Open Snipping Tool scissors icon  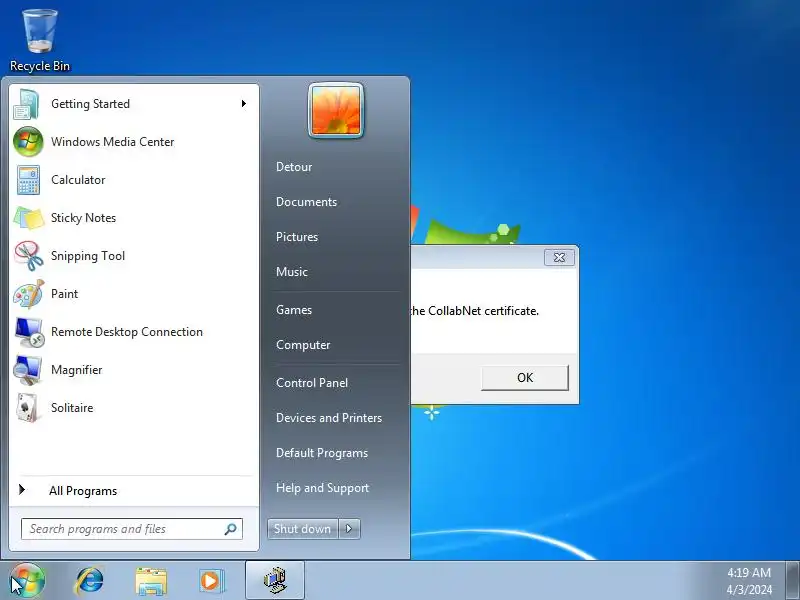29,256
